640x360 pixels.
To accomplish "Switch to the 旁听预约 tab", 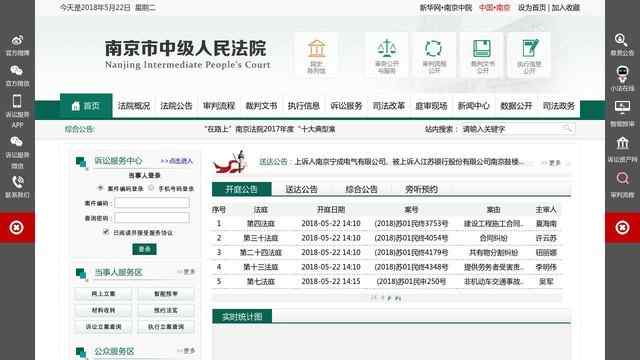I will pyautogui.click(x=421, y=189).
